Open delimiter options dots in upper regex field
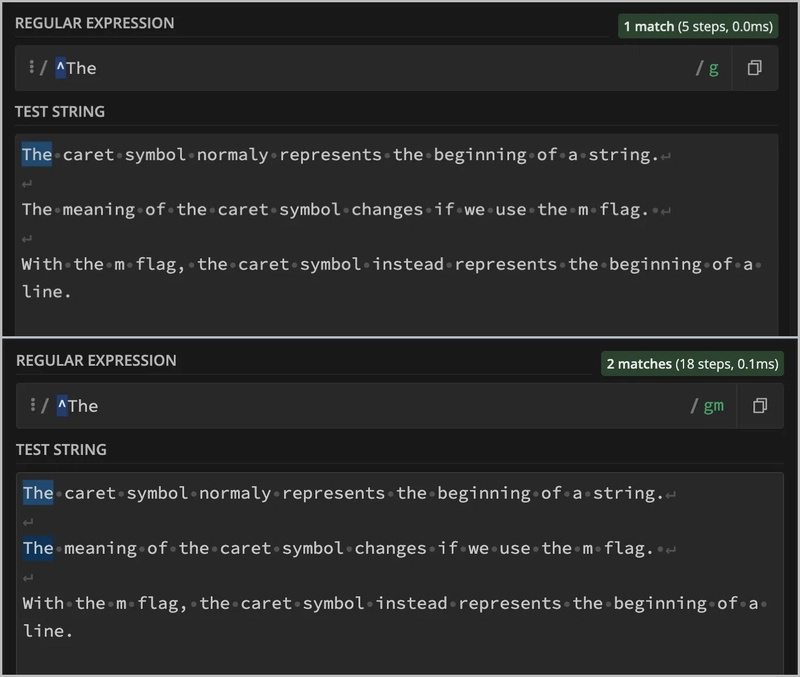 [32, 68]
